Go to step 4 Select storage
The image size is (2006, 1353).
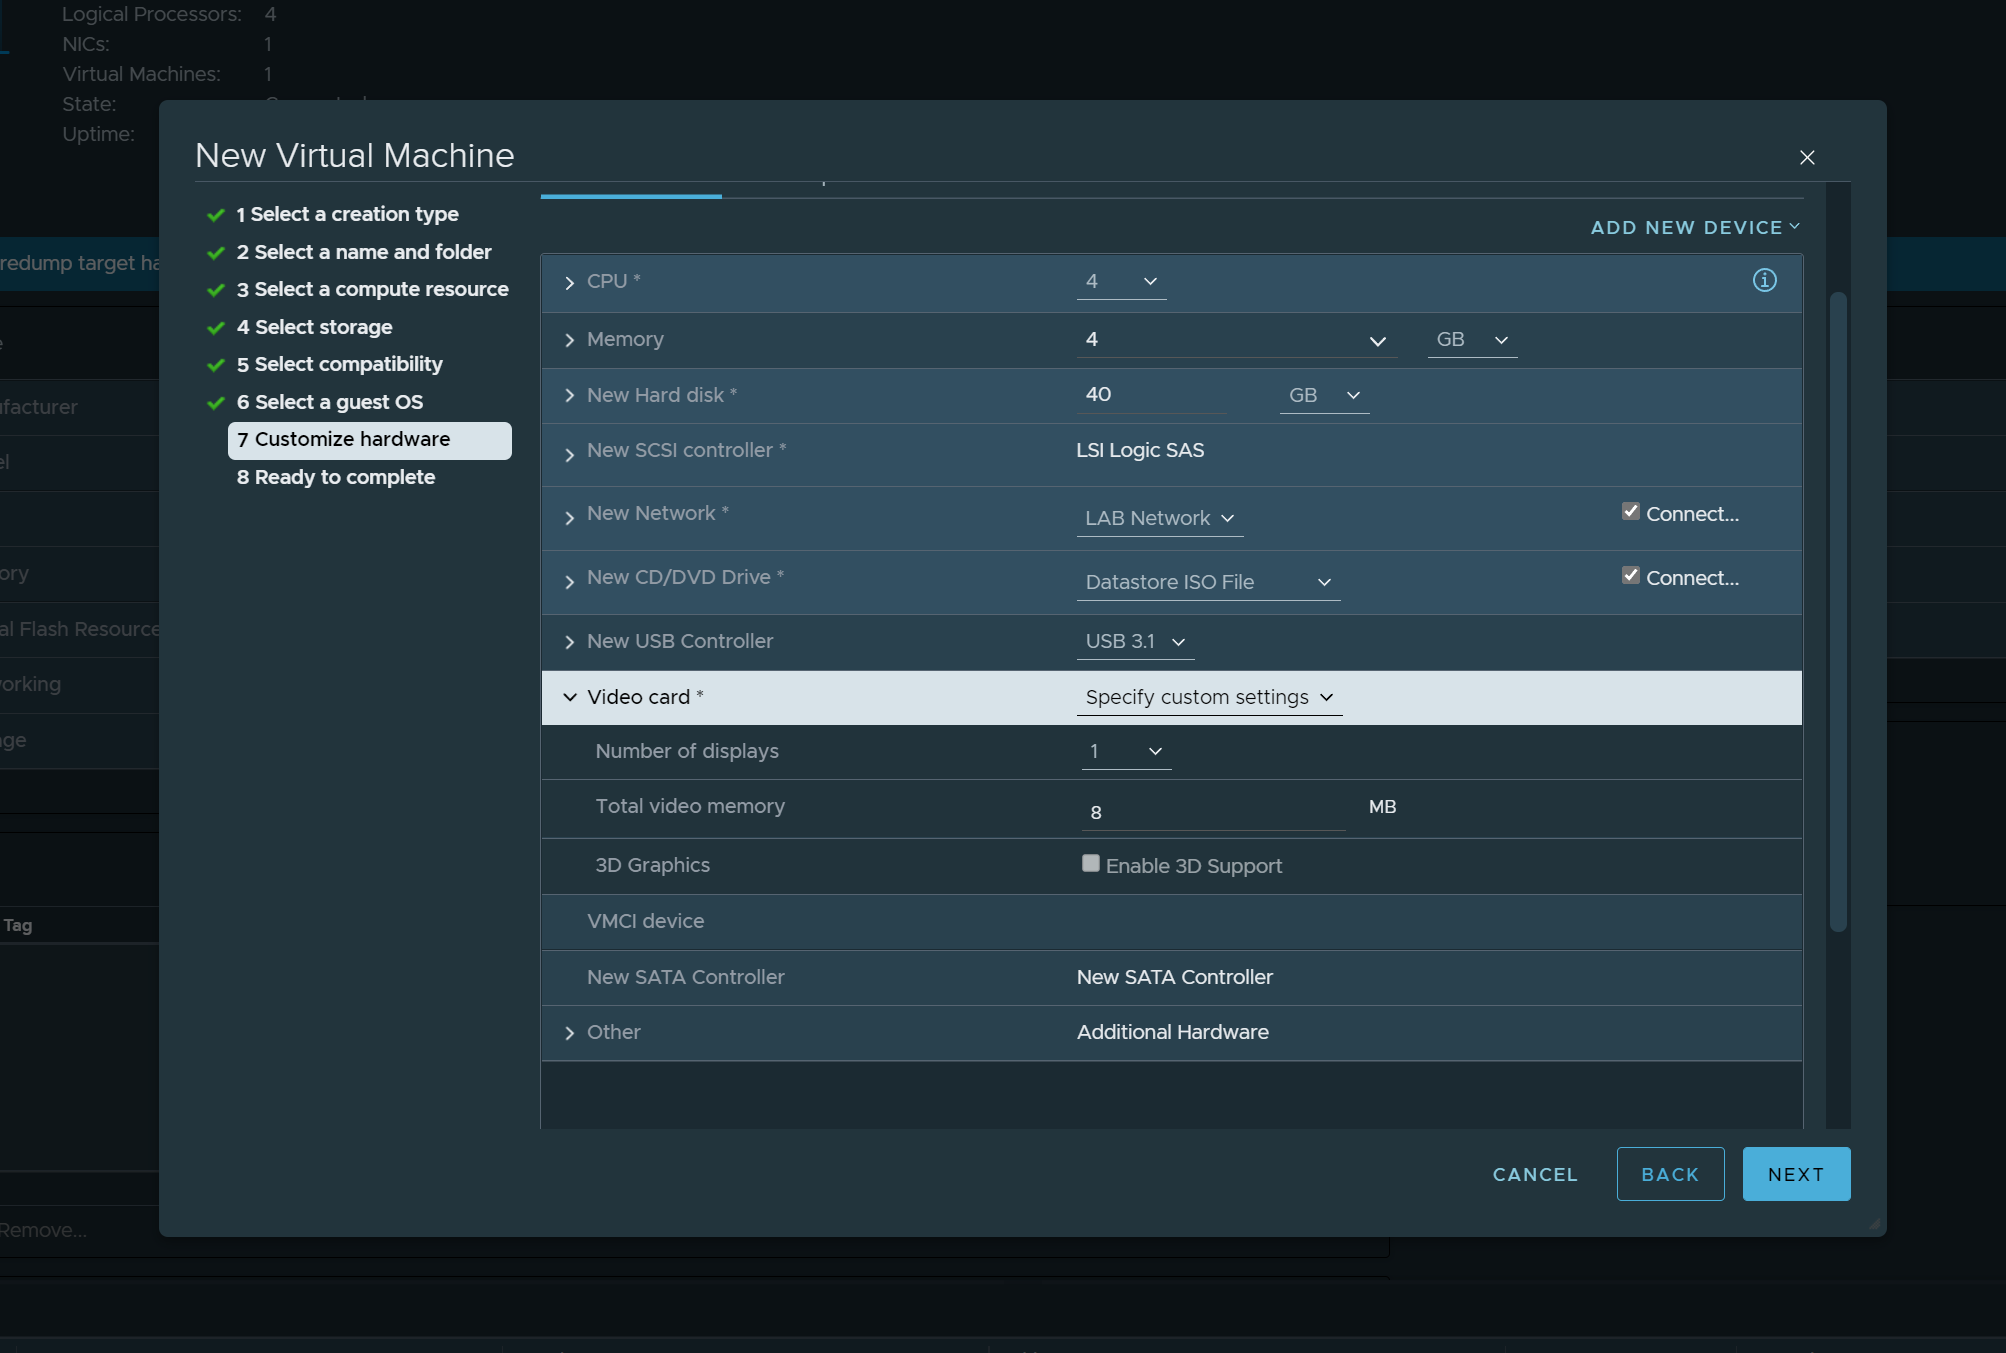(x=314, y=327)
